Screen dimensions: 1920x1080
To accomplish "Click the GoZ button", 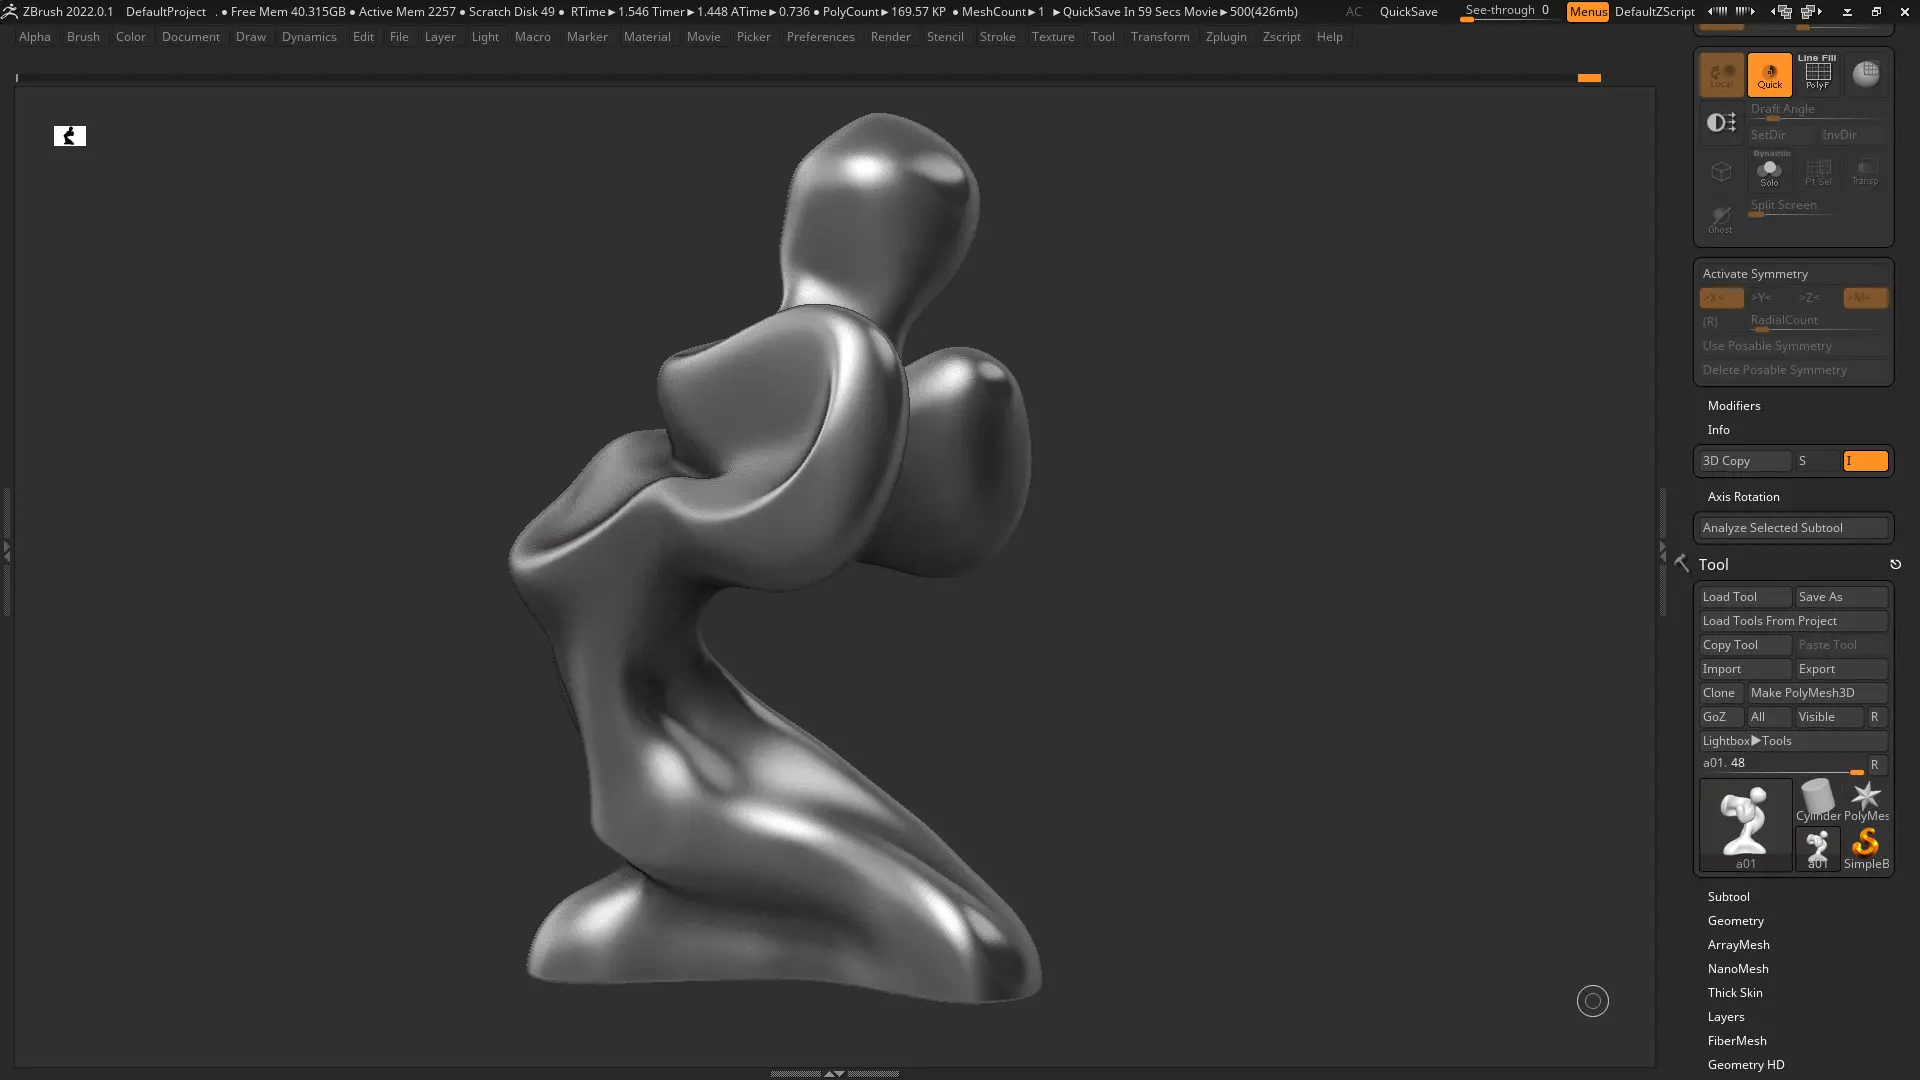I will 1721,717.
